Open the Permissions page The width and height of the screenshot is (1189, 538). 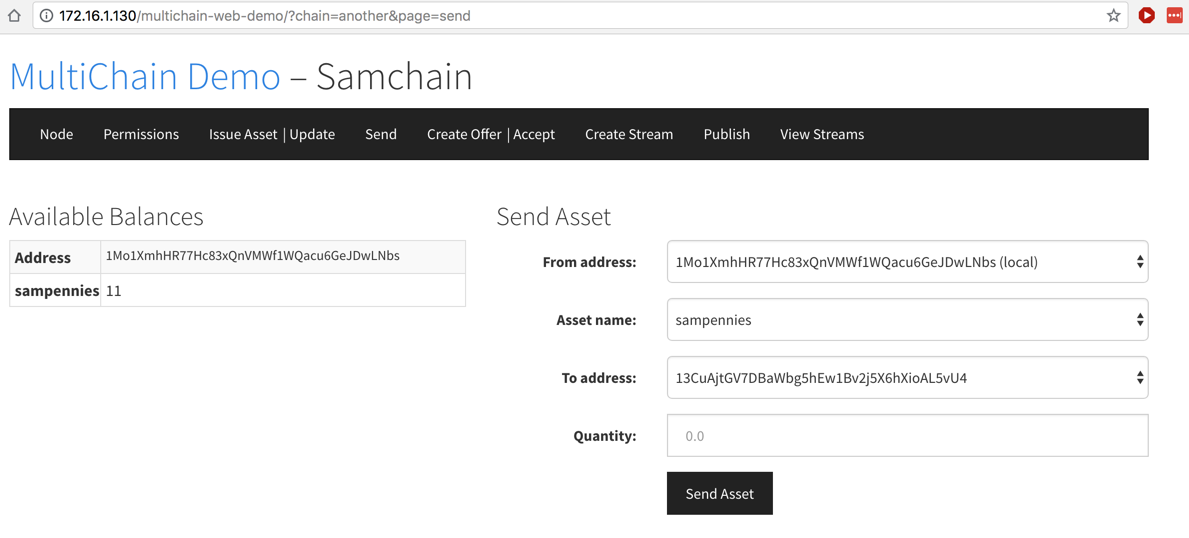pyautogui.click(x=141, y=134)
